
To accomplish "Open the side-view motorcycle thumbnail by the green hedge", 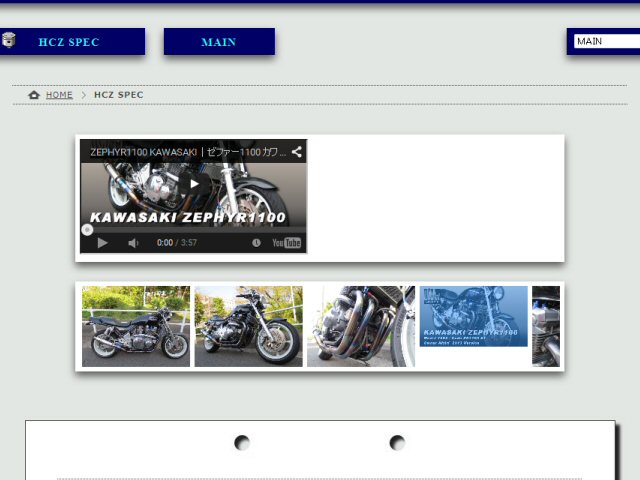I will (136, 326).
